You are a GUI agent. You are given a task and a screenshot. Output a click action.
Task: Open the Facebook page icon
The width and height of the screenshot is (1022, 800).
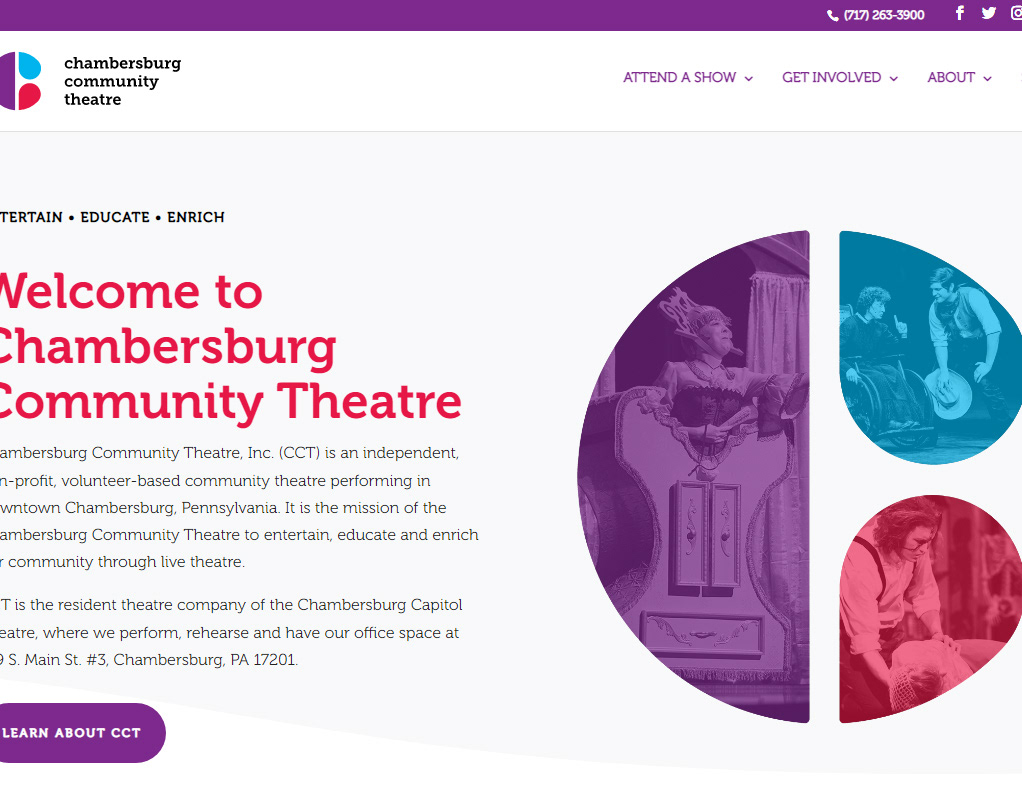point(959,13)
